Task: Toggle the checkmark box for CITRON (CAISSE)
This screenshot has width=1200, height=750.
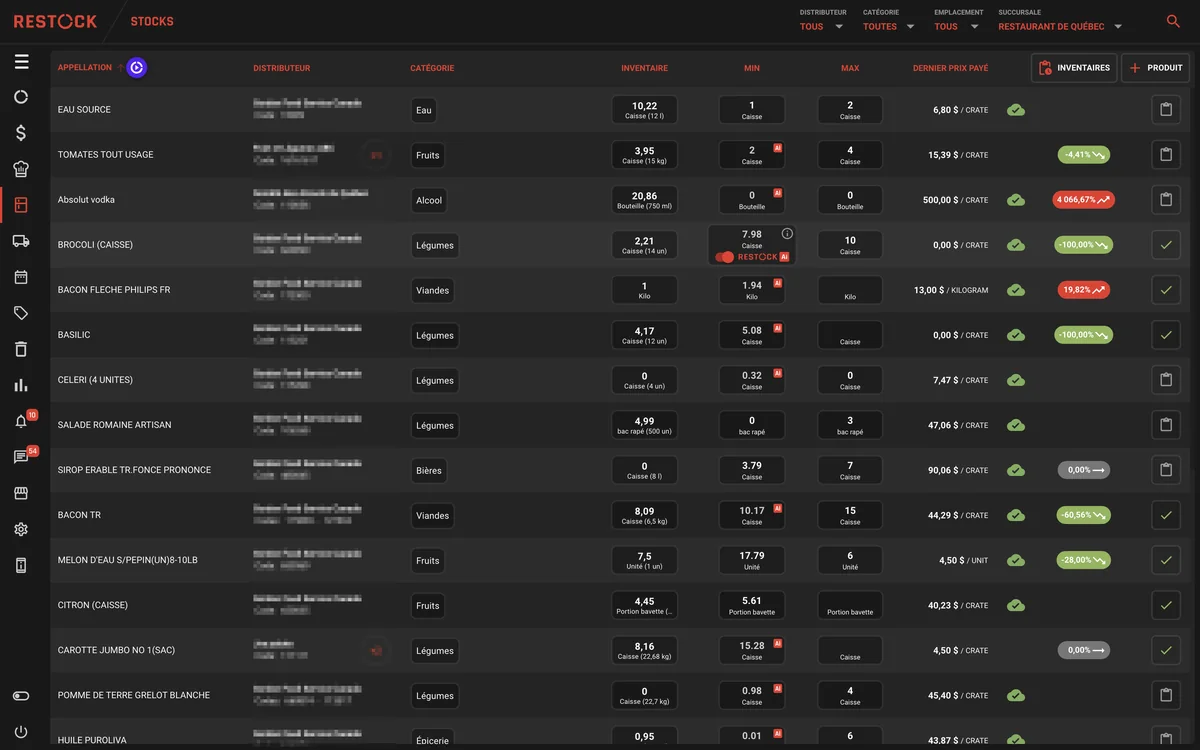Action: [x=1166, y=605]
